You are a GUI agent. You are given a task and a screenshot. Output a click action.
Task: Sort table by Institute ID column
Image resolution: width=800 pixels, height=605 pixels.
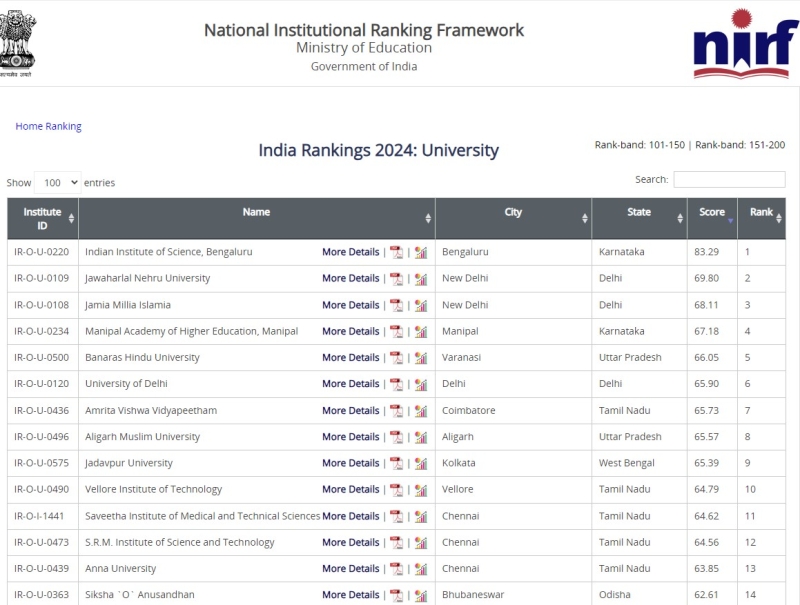pyautogui.click(x=43, y=219)
